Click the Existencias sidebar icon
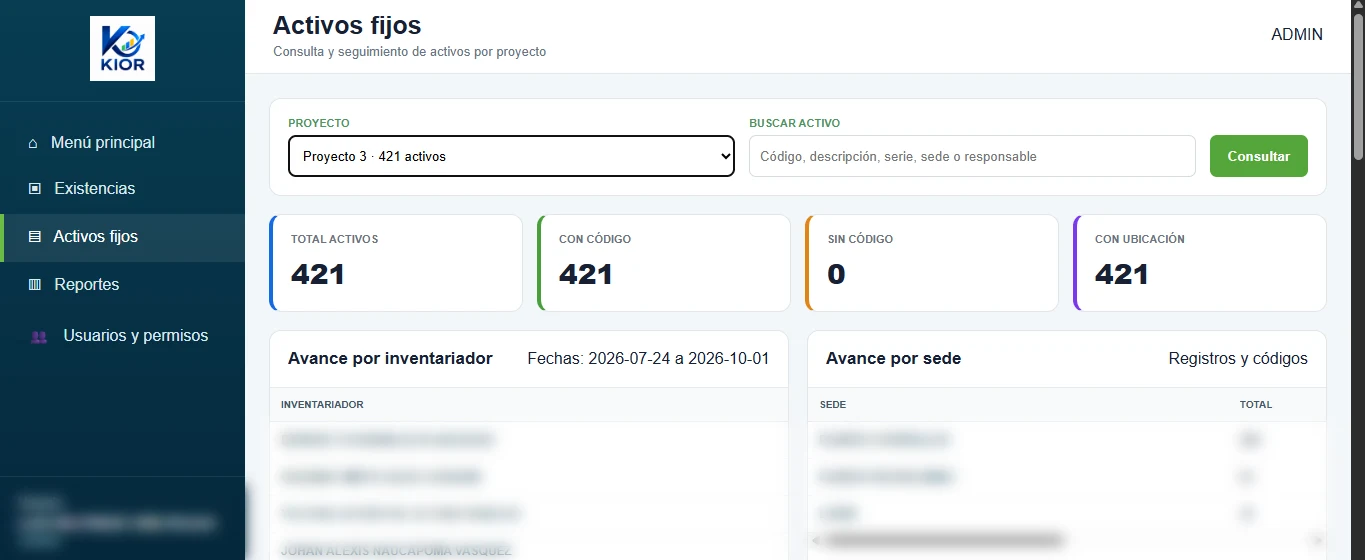This screenshot has width=1365, height=560. tap(34, 189)
